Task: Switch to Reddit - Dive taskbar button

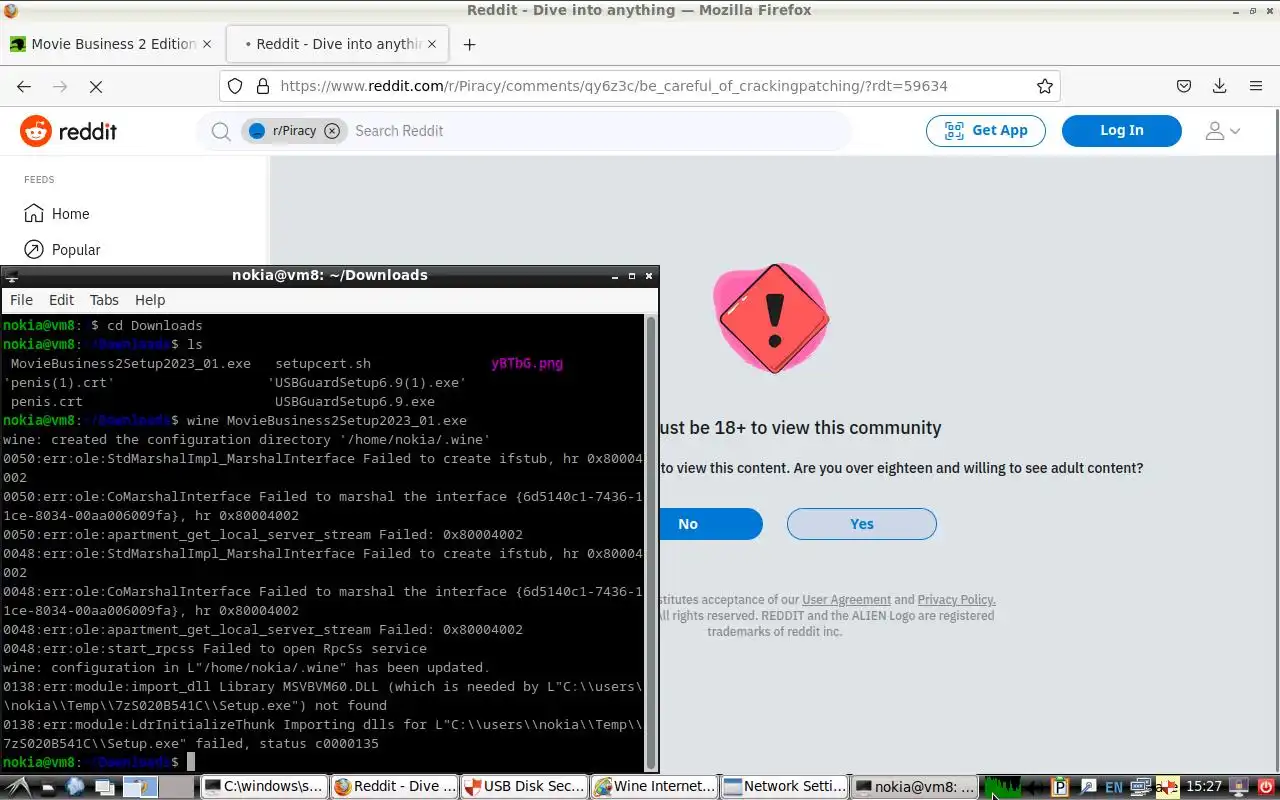Action: (394, 787)
